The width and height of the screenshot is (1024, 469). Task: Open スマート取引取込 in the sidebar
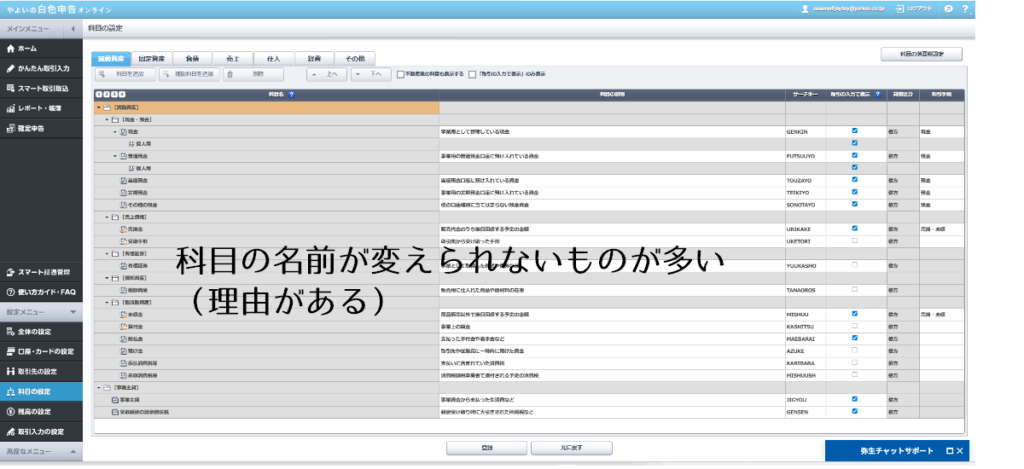pos(40,88)
